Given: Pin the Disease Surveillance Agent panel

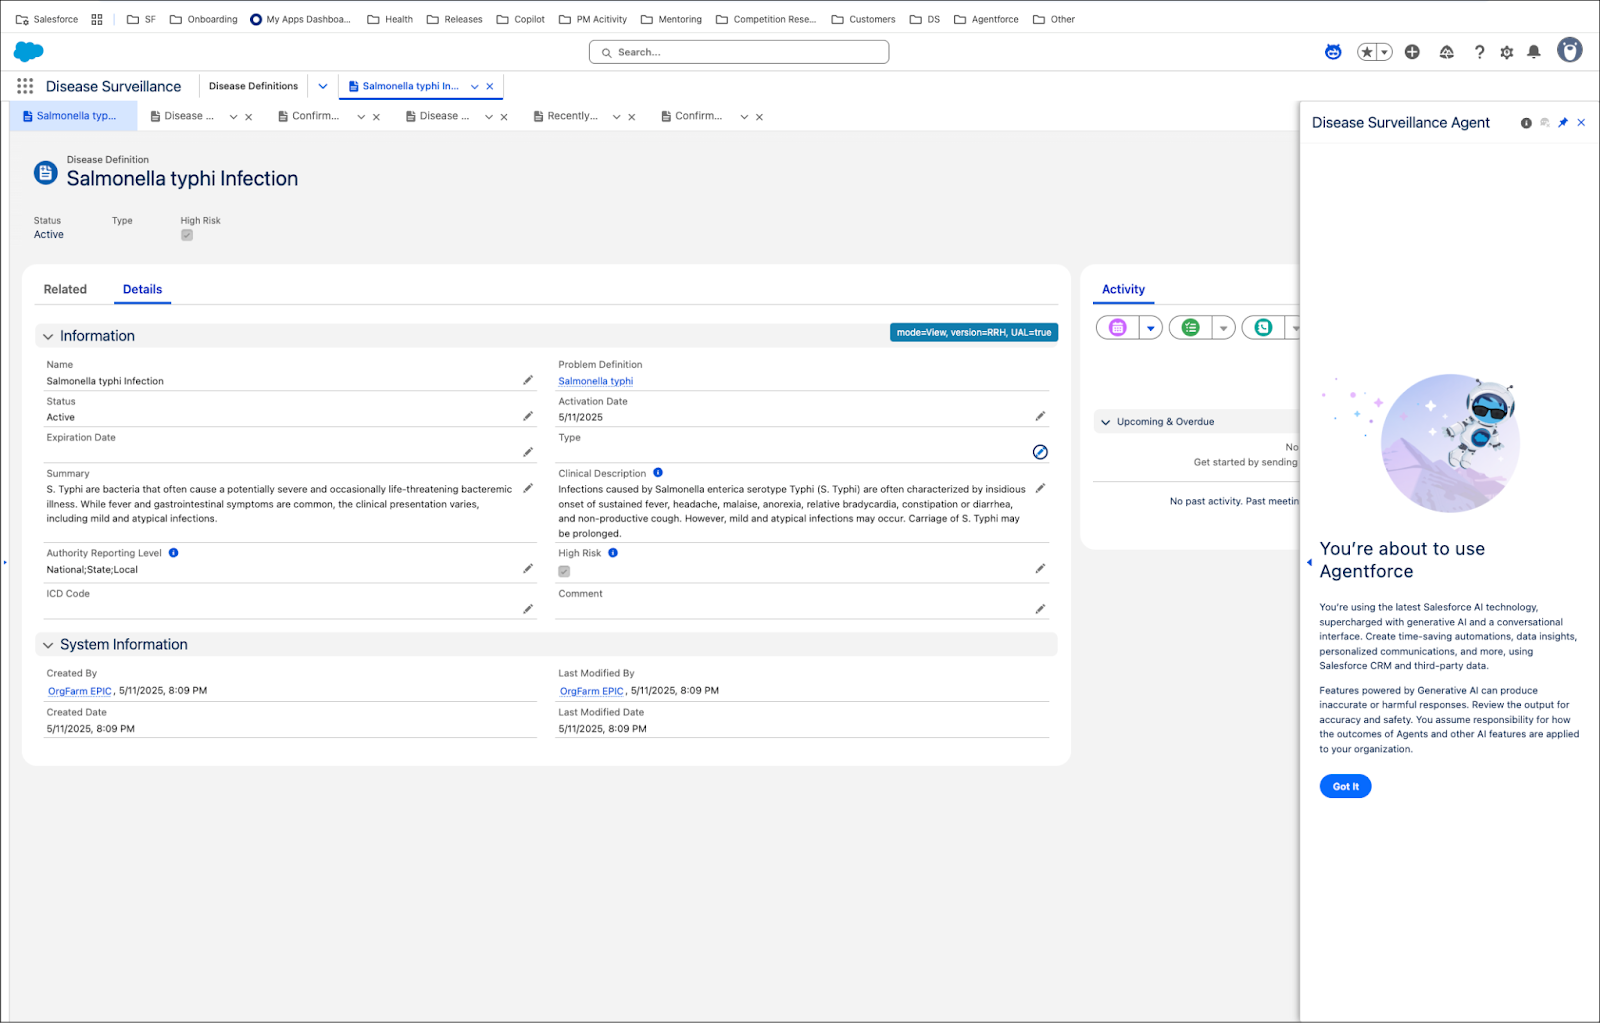Looking at the screenshot, I should click(1563, 123).
